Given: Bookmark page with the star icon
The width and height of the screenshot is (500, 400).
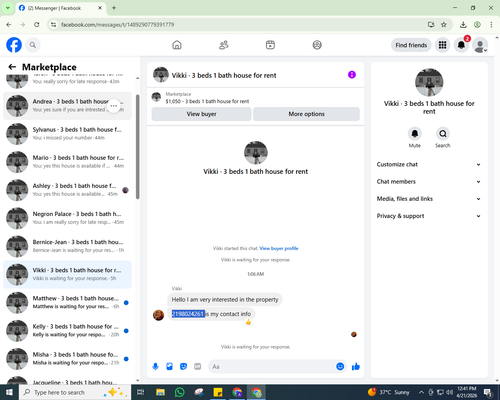Looking at the screenshot, I should [x=444, y=24].
